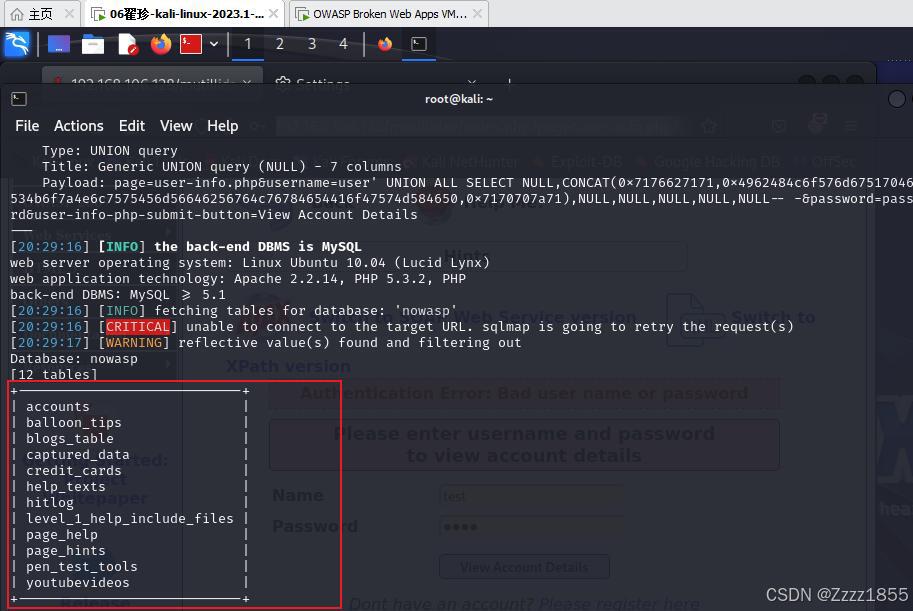Launch Firefox from the panel launcher
This screenshot has height=611, width=913.
[x=161, y=44]
